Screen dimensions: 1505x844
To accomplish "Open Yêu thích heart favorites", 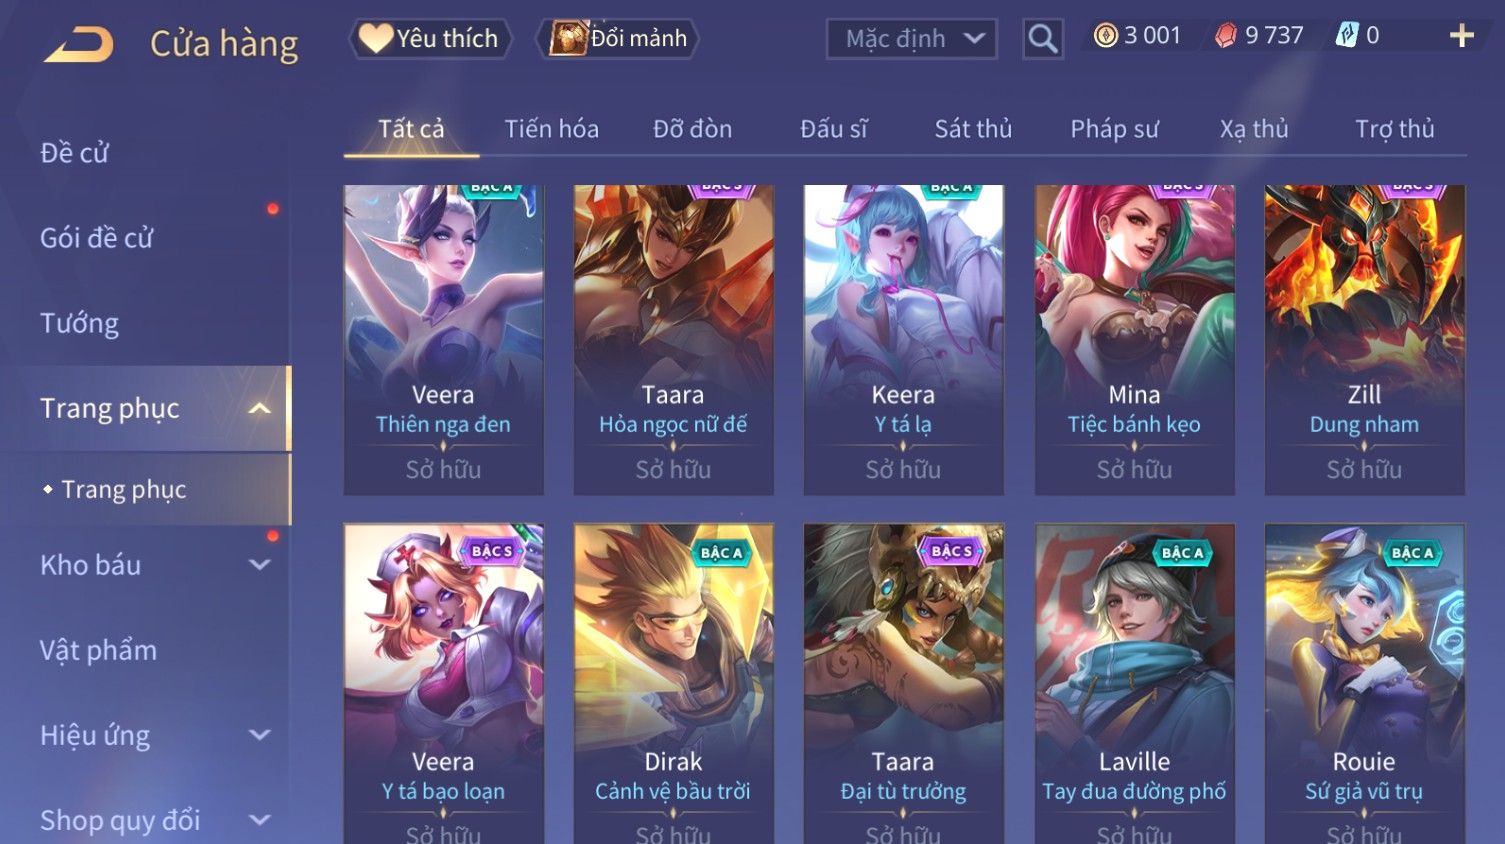I will (430, 39).
